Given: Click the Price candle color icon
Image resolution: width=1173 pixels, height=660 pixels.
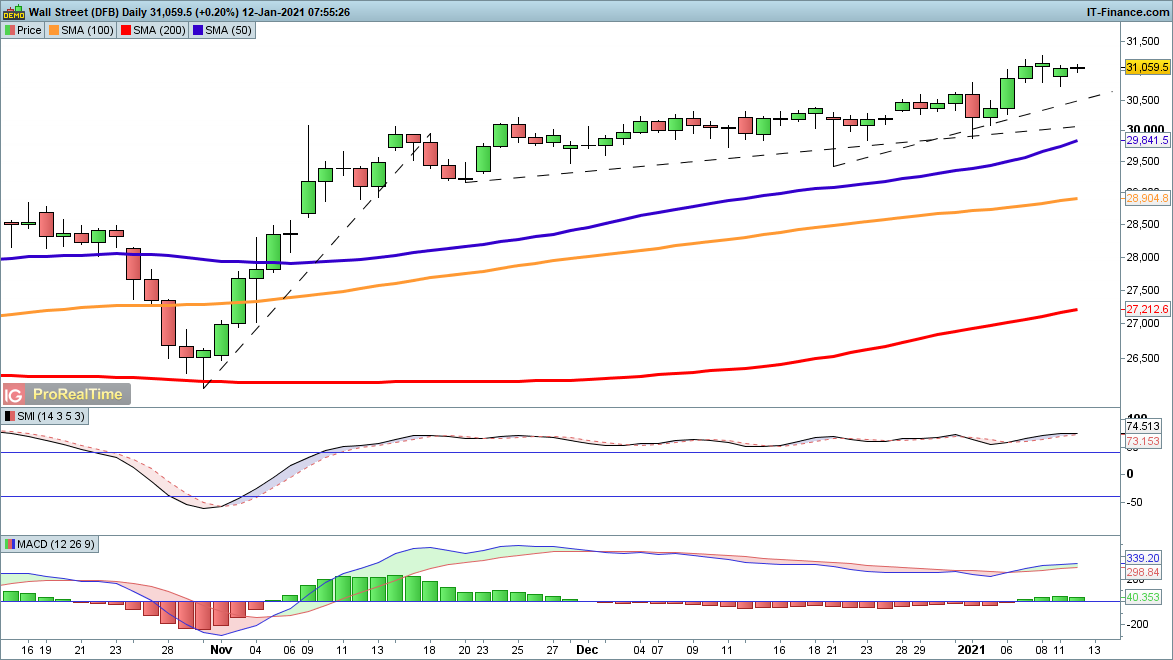Looking at the screenshot, I should 10,30.
